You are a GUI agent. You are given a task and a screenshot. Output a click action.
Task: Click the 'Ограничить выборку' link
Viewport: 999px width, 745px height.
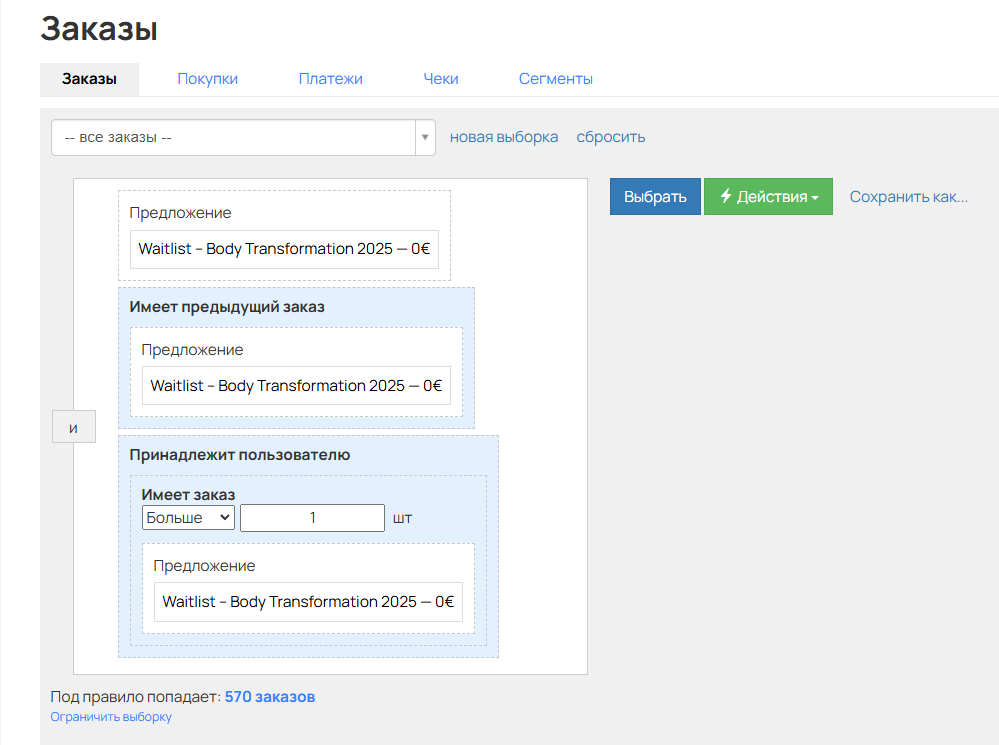111,717
